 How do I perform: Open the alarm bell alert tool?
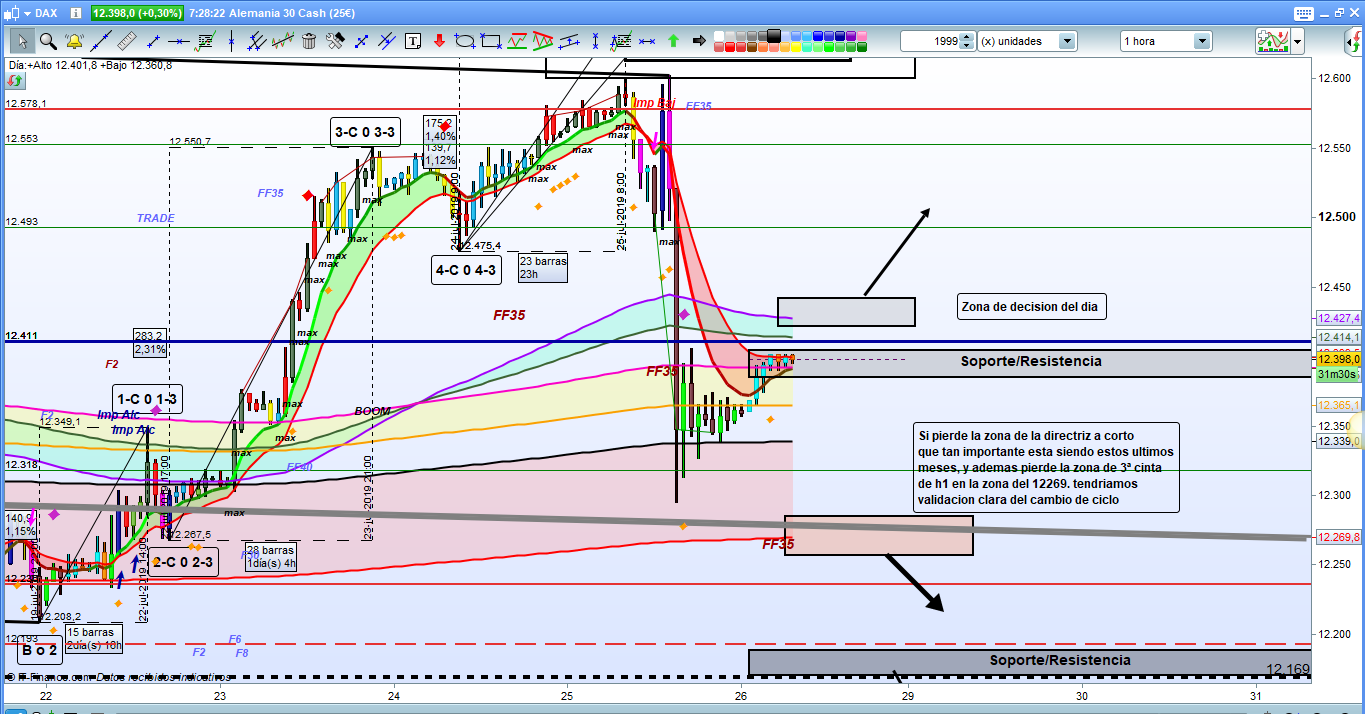point(73,41)
